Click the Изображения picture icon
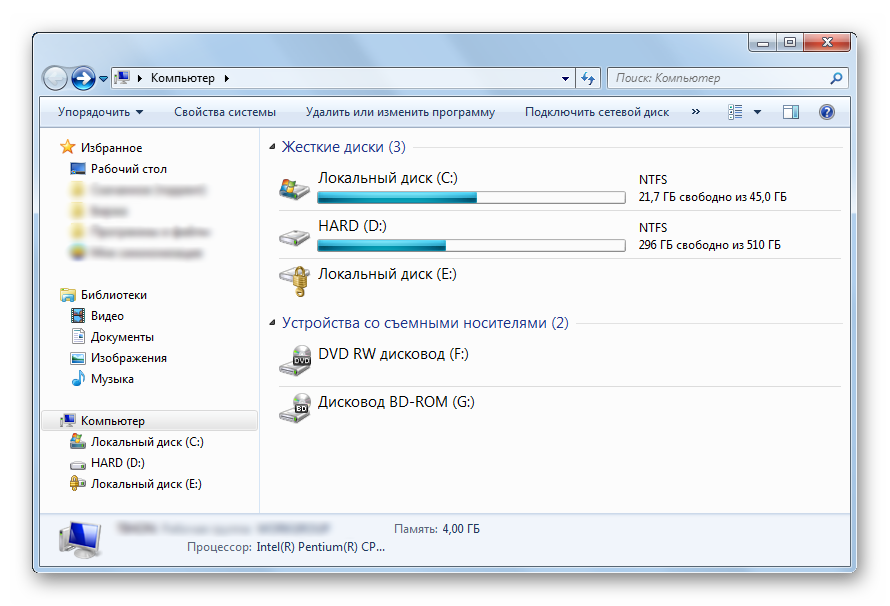This screenshot has height=606, width=890. pyautogui.click(x=78, y=358)
